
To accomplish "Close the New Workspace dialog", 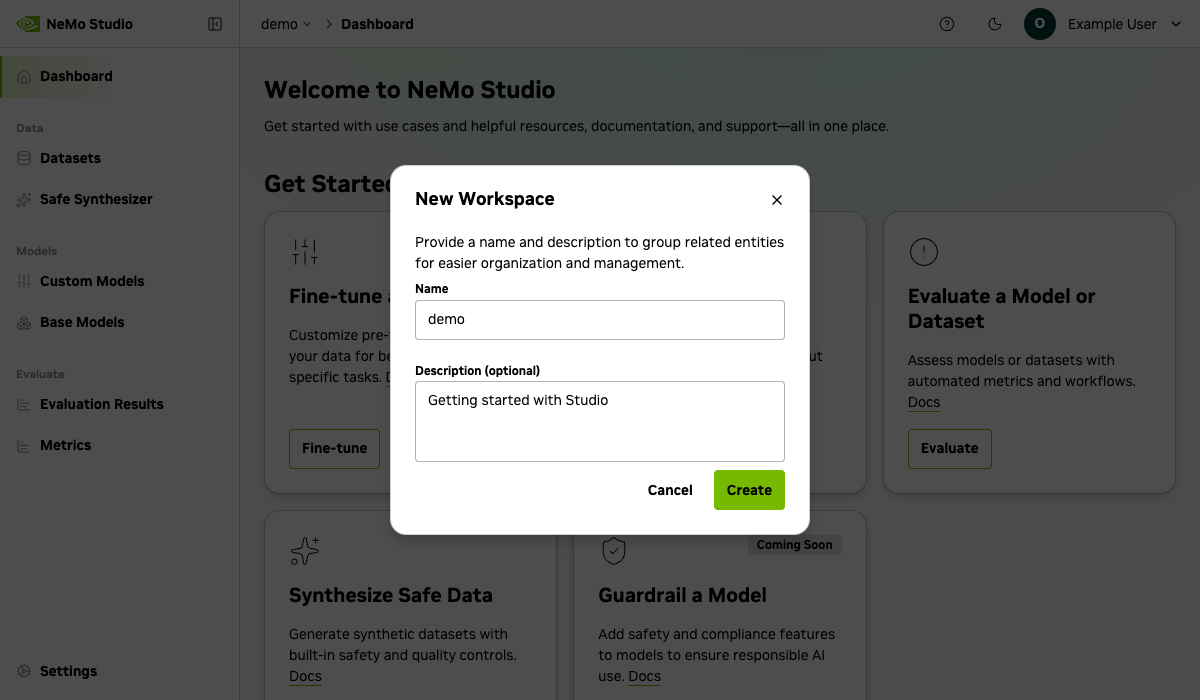I will (x=777, y=200).
